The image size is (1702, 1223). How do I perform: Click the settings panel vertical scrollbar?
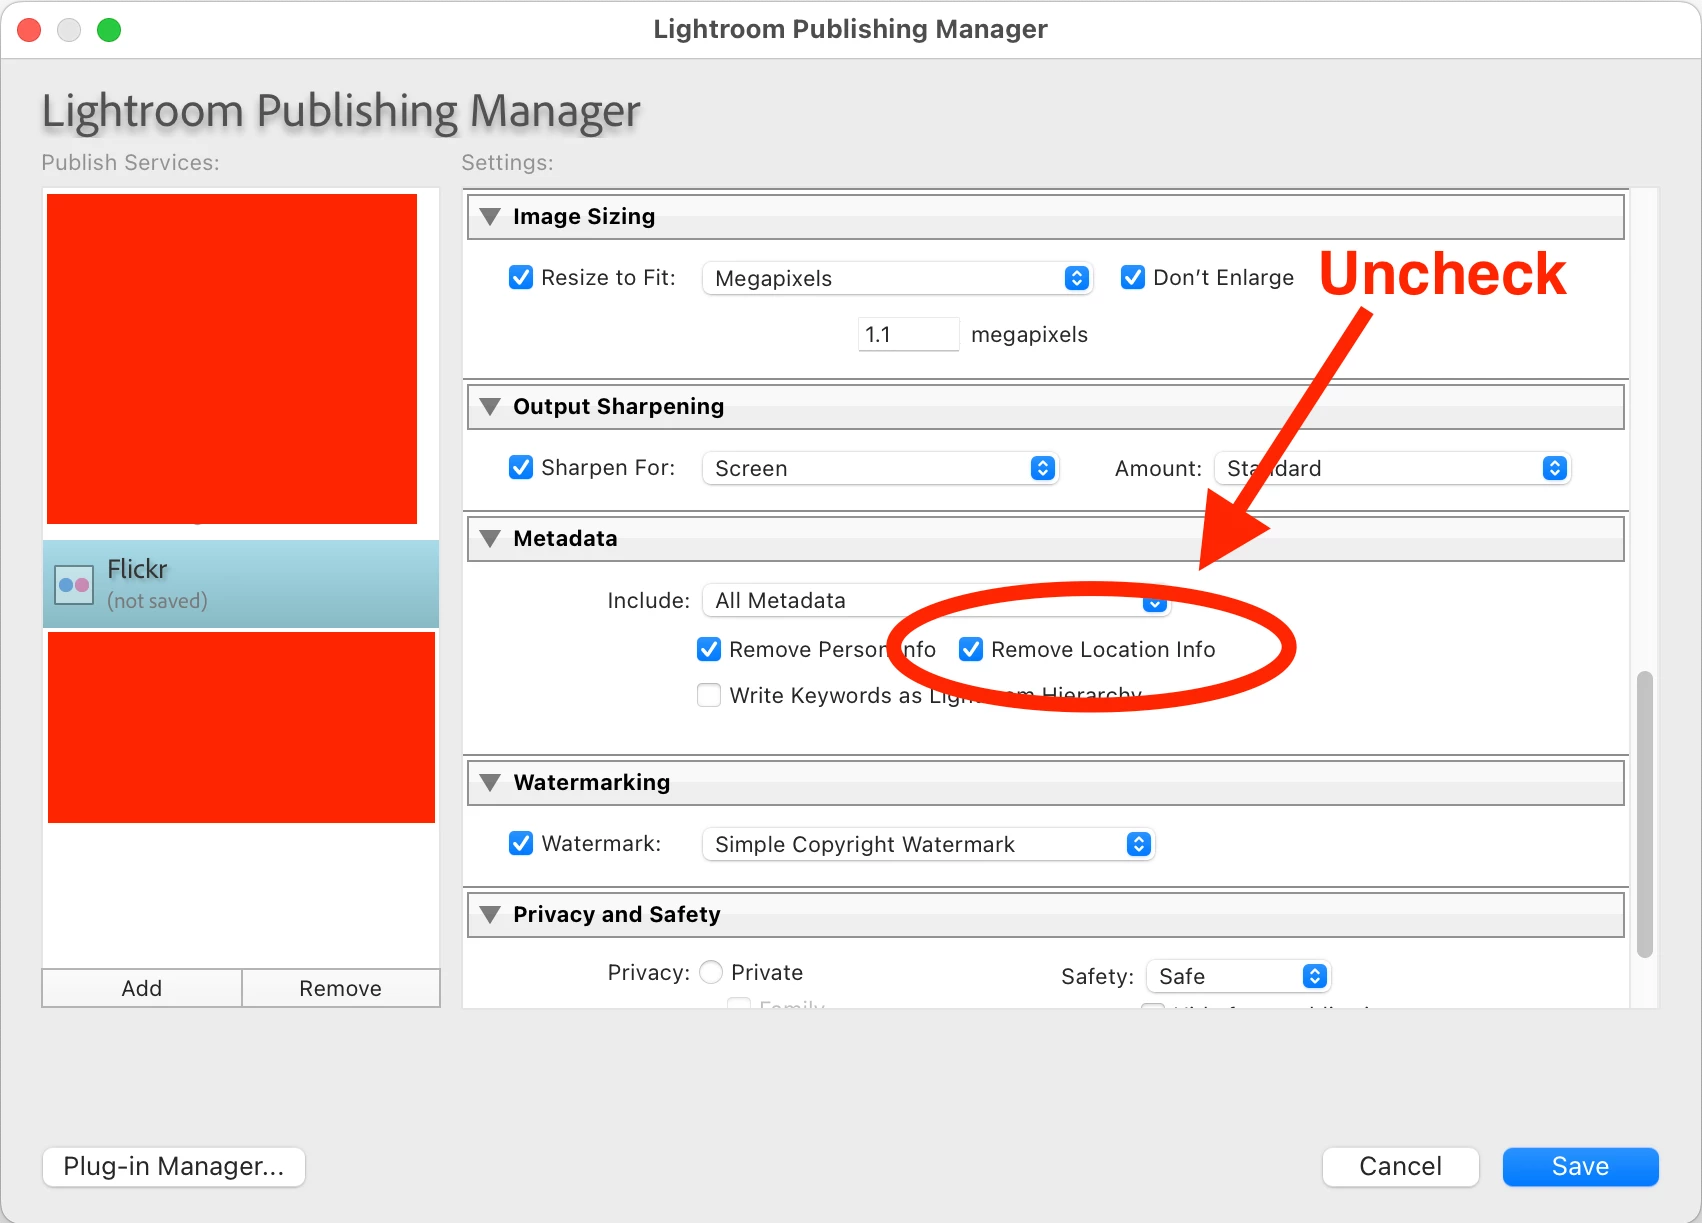[1644, 814]
